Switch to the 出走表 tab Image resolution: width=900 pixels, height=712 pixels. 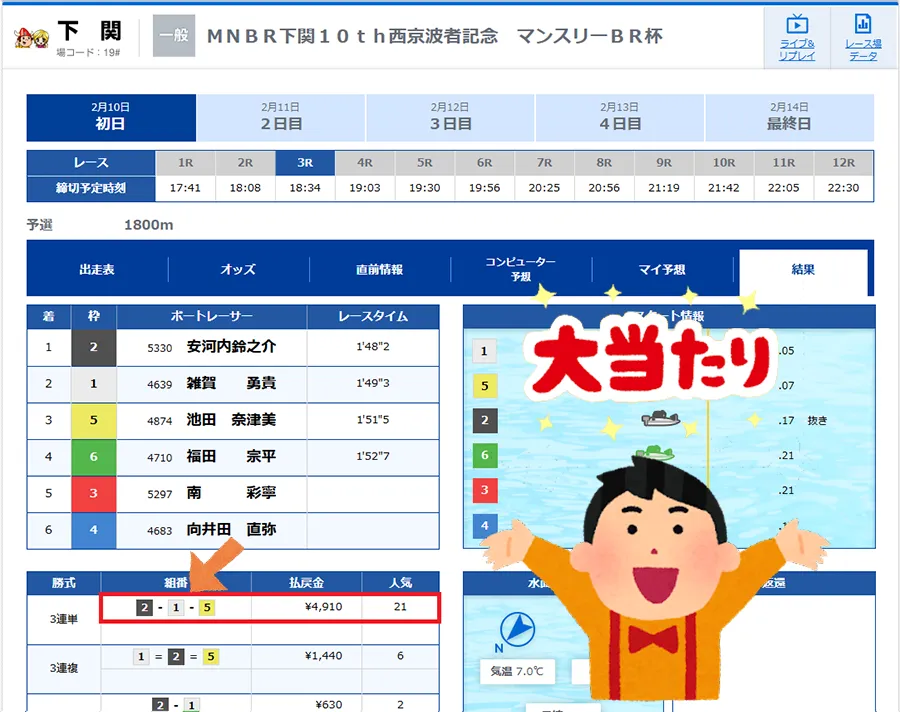tap(97, 270)
